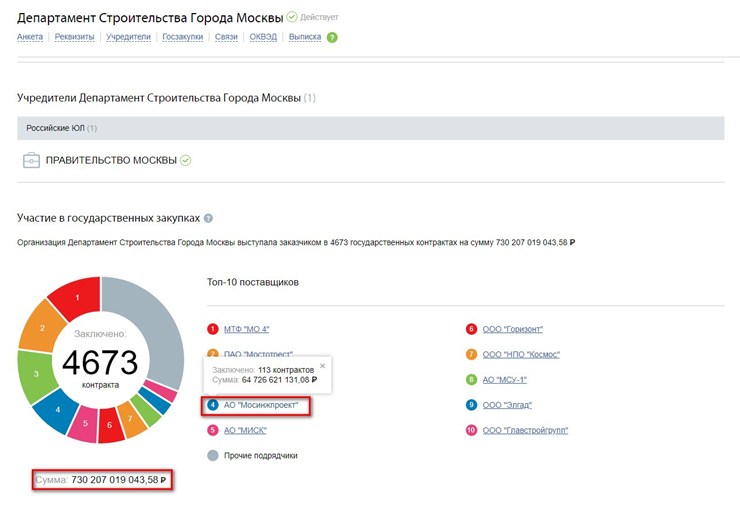Open supplier АО "Мосинжпроект"

261,405
